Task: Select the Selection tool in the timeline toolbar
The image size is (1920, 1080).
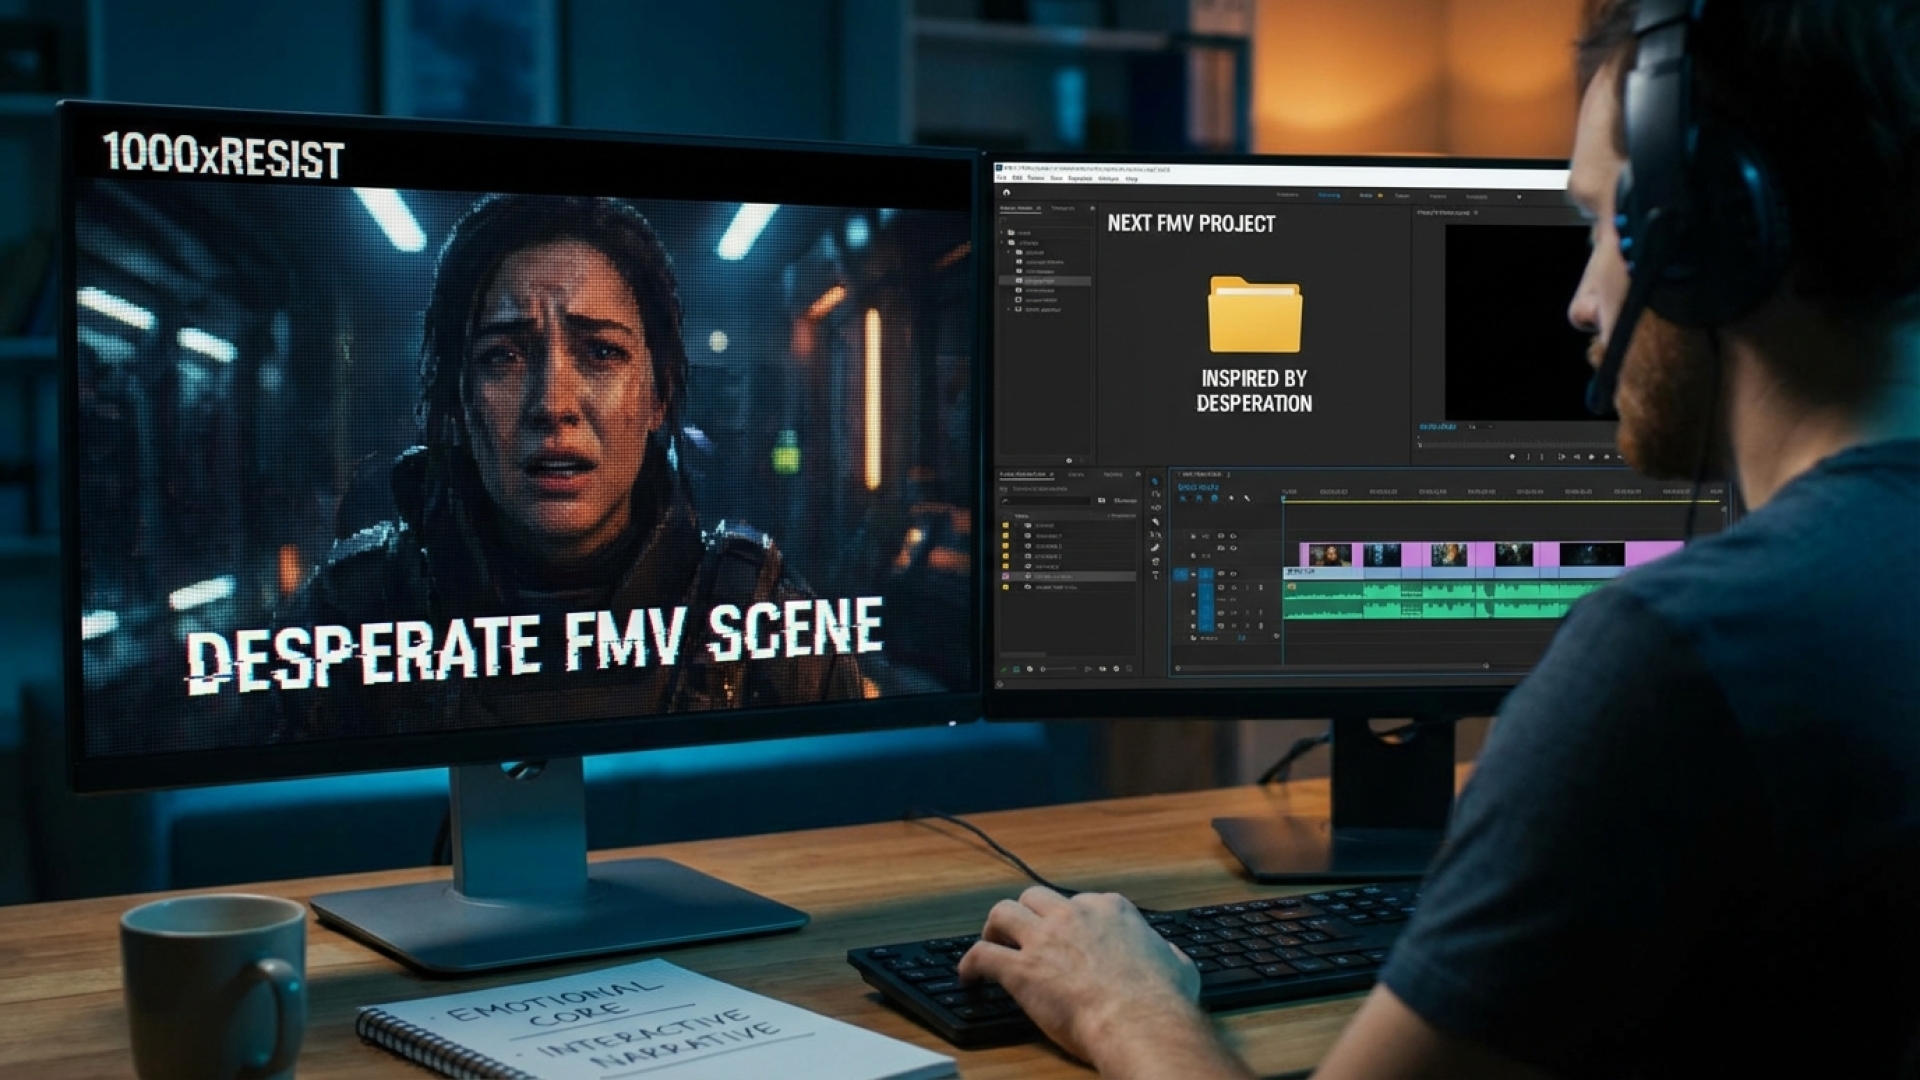Action: 1156,481
